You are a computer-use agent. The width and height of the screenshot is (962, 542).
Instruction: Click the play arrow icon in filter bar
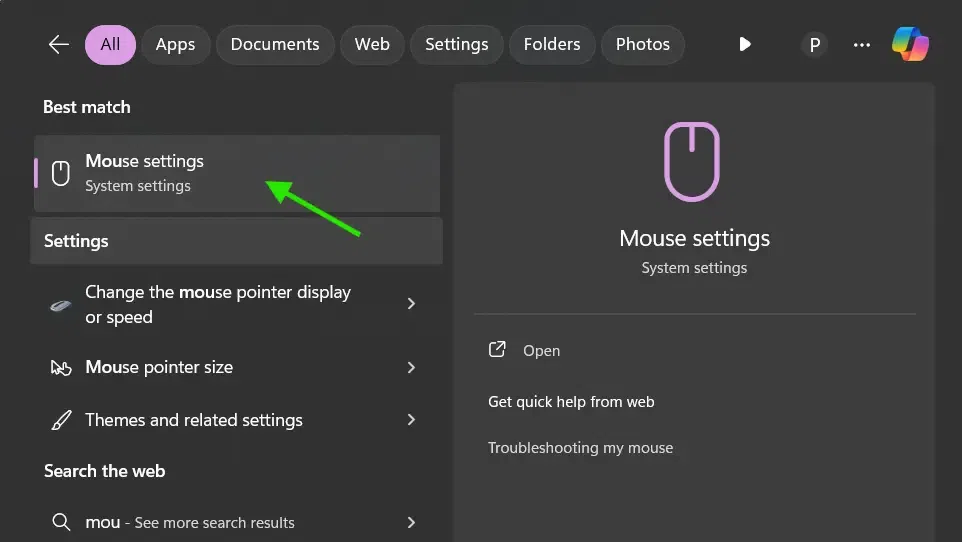745,44
